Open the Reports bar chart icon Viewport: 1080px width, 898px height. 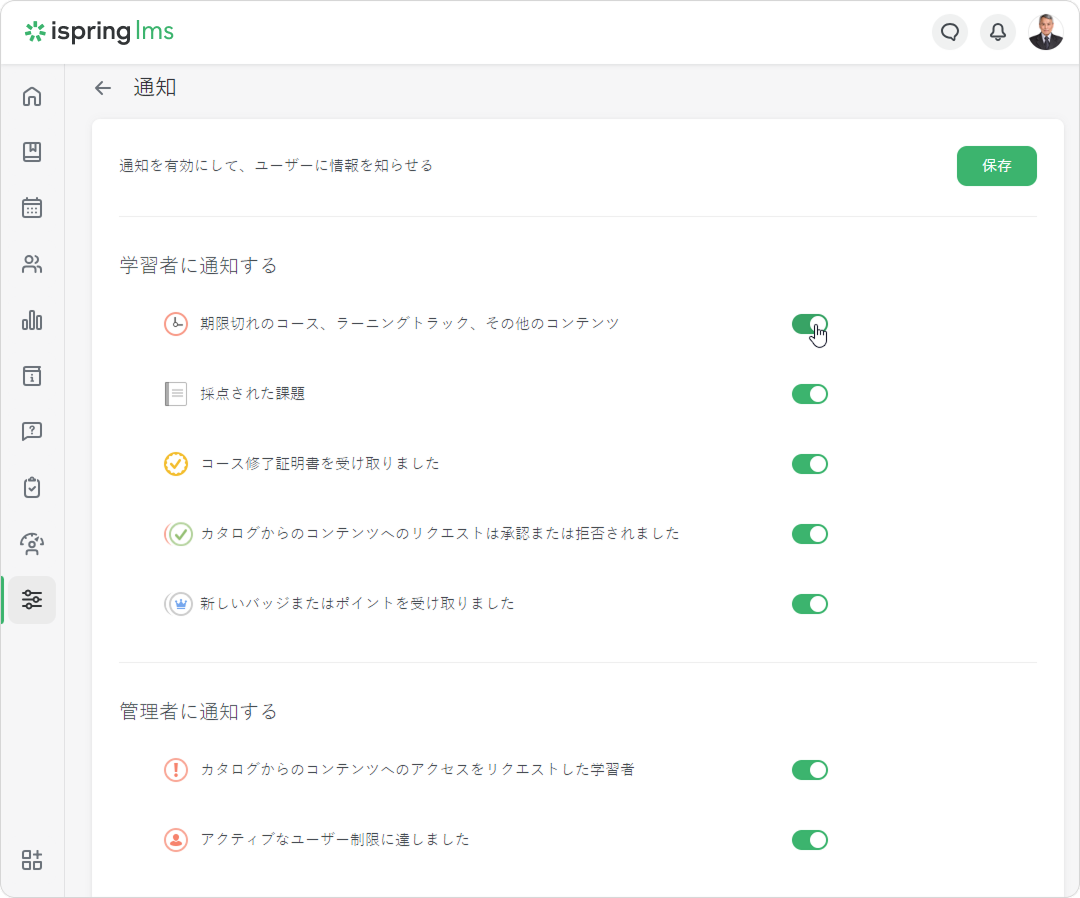pyautogui.click(x=32, y=320)
